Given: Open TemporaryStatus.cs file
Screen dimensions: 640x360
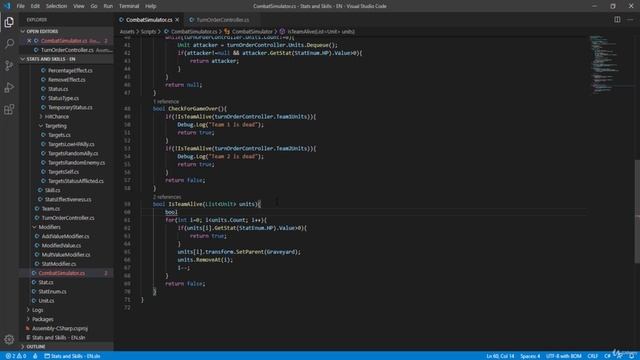Looking at the screenshot, I should pyautogui.click(x=70, y=107).
